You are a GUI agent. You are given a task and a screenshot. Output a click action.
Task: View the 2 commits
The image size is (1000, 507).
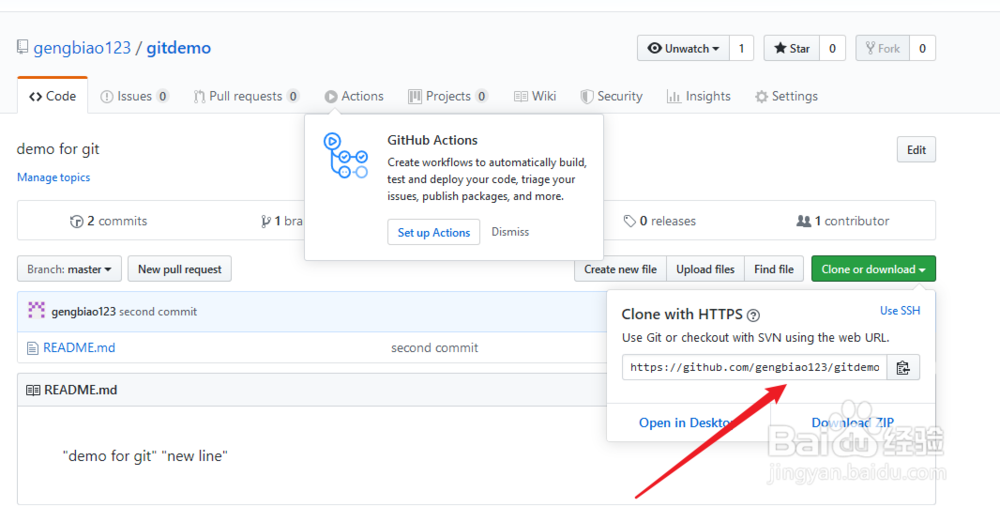[x=108, y=221]
